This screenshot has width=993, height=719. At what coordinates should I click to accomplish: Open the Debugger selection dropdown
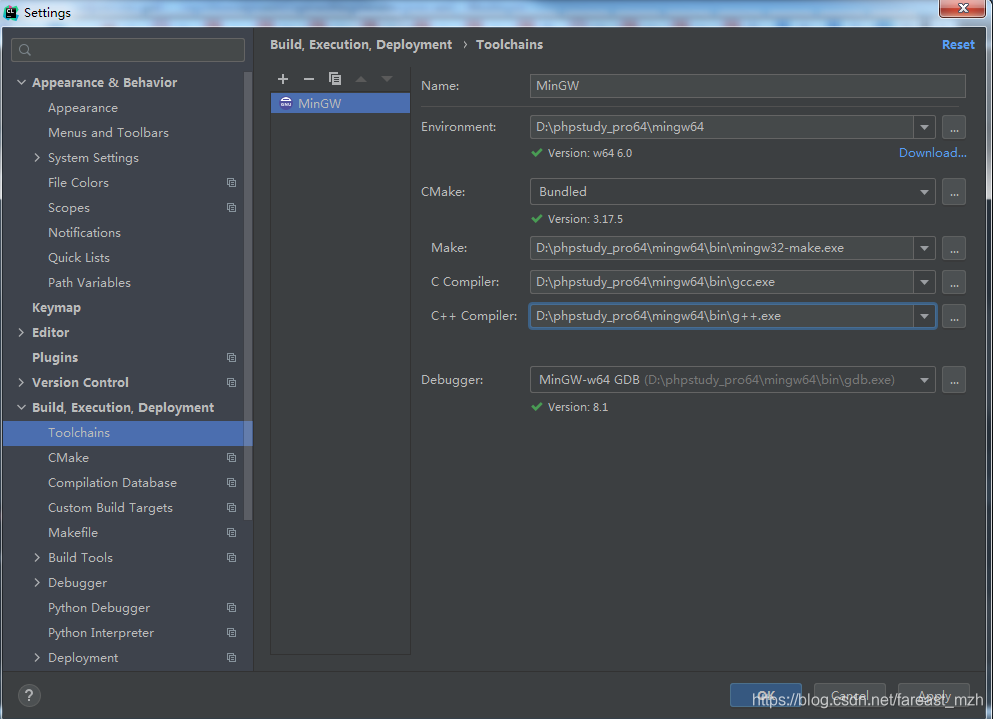[x=923, y=380]
